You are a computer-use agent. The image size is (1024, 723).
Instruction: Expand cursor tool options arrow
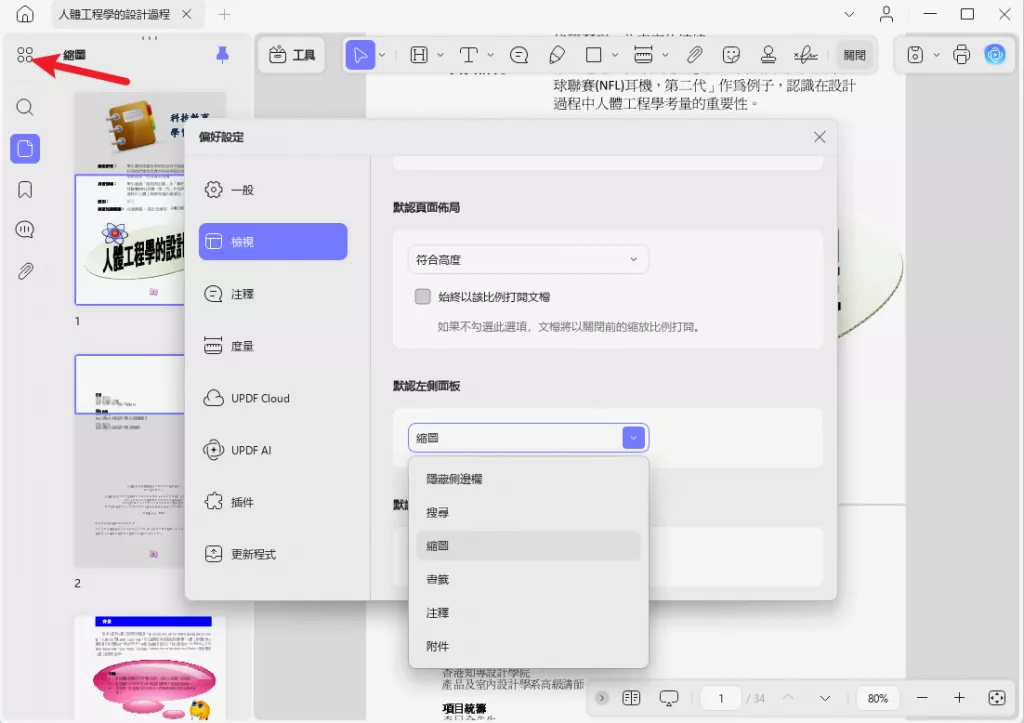point(382,55)
